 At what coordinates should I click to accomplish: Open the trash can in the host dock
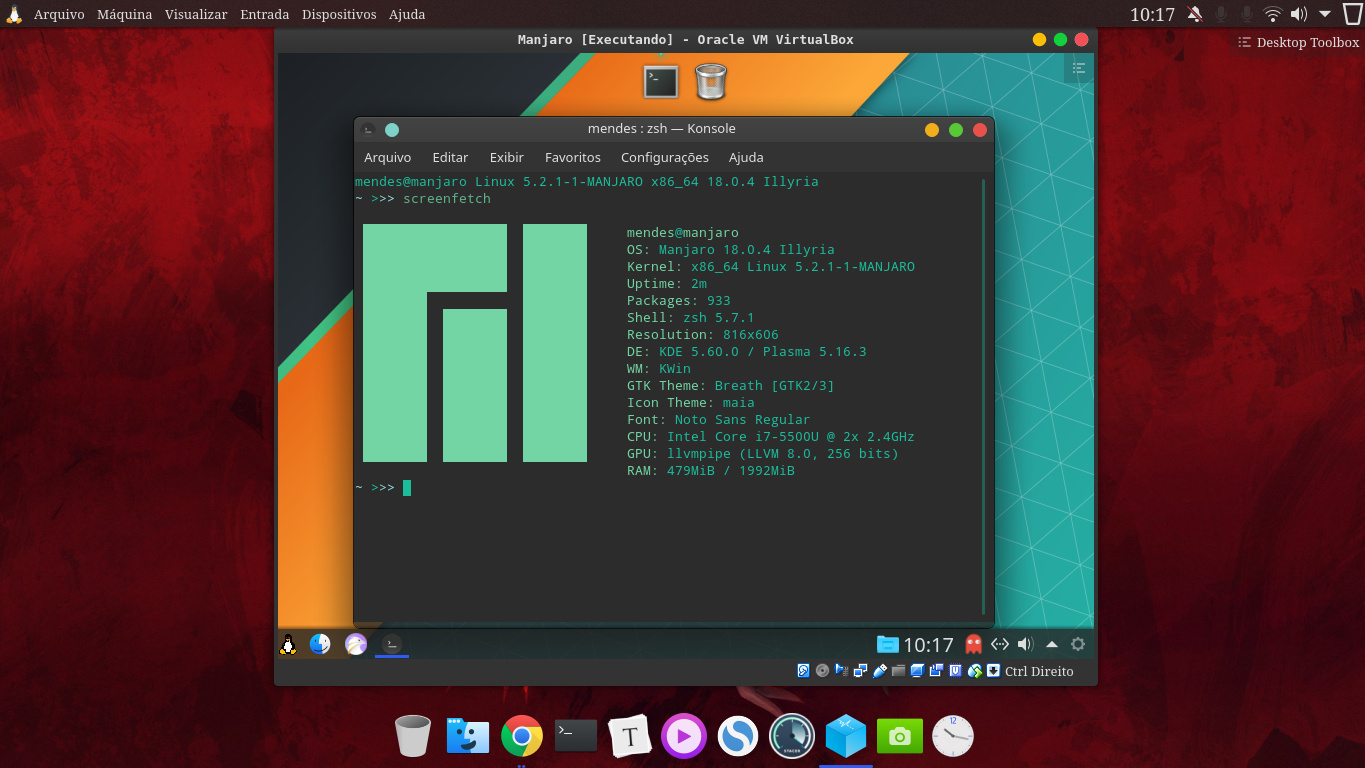click(x=413, y=737)
